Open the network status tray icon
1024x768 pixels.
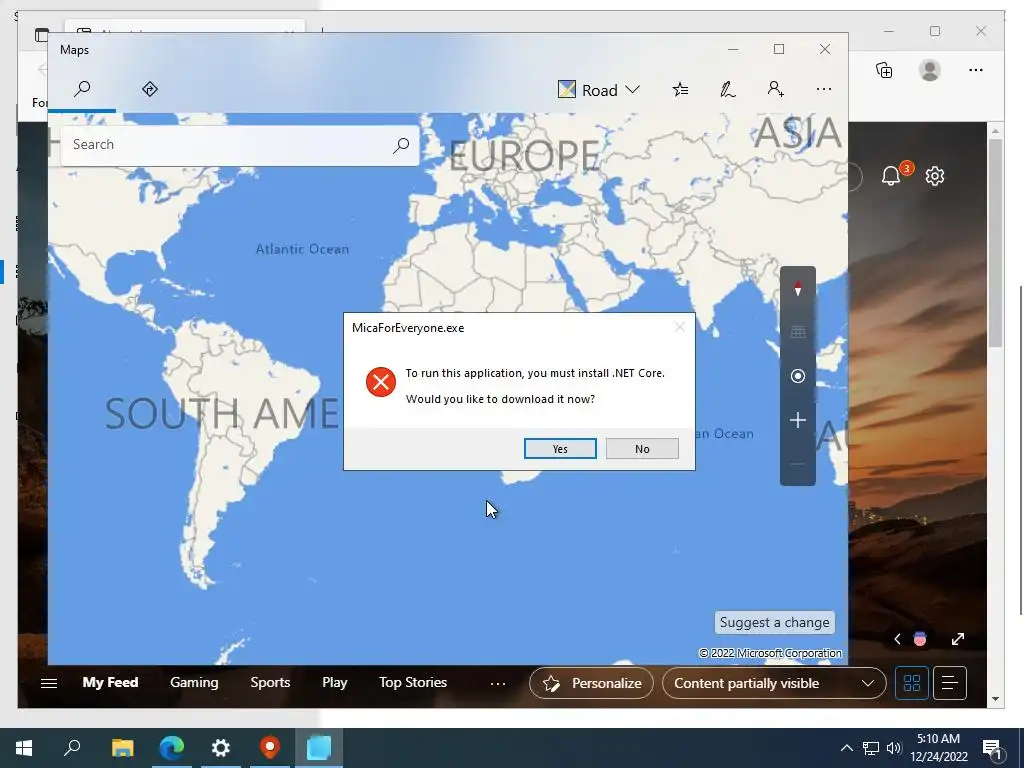coord(871,748)
